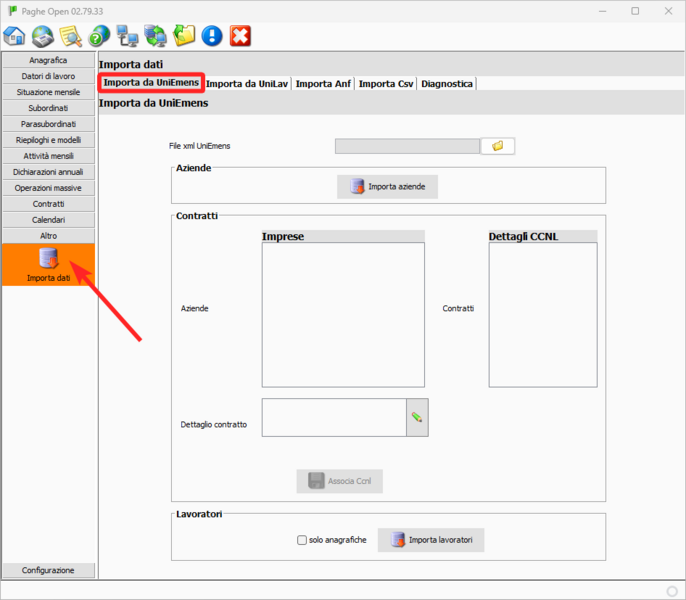Screen dimensions: 686x600
Task: Click inside the Imprese list box
Action: pyautogui.click(x=343, y=315)
